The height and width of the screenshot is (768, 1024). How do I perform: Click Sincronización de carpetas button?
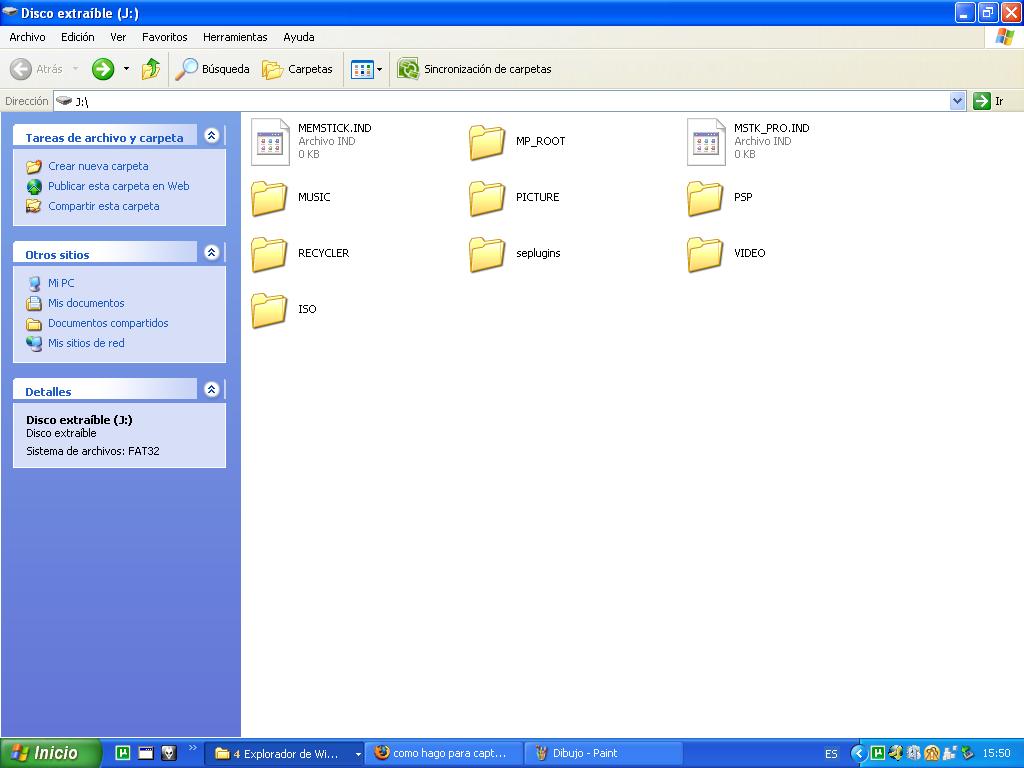(x=475, y=69)
